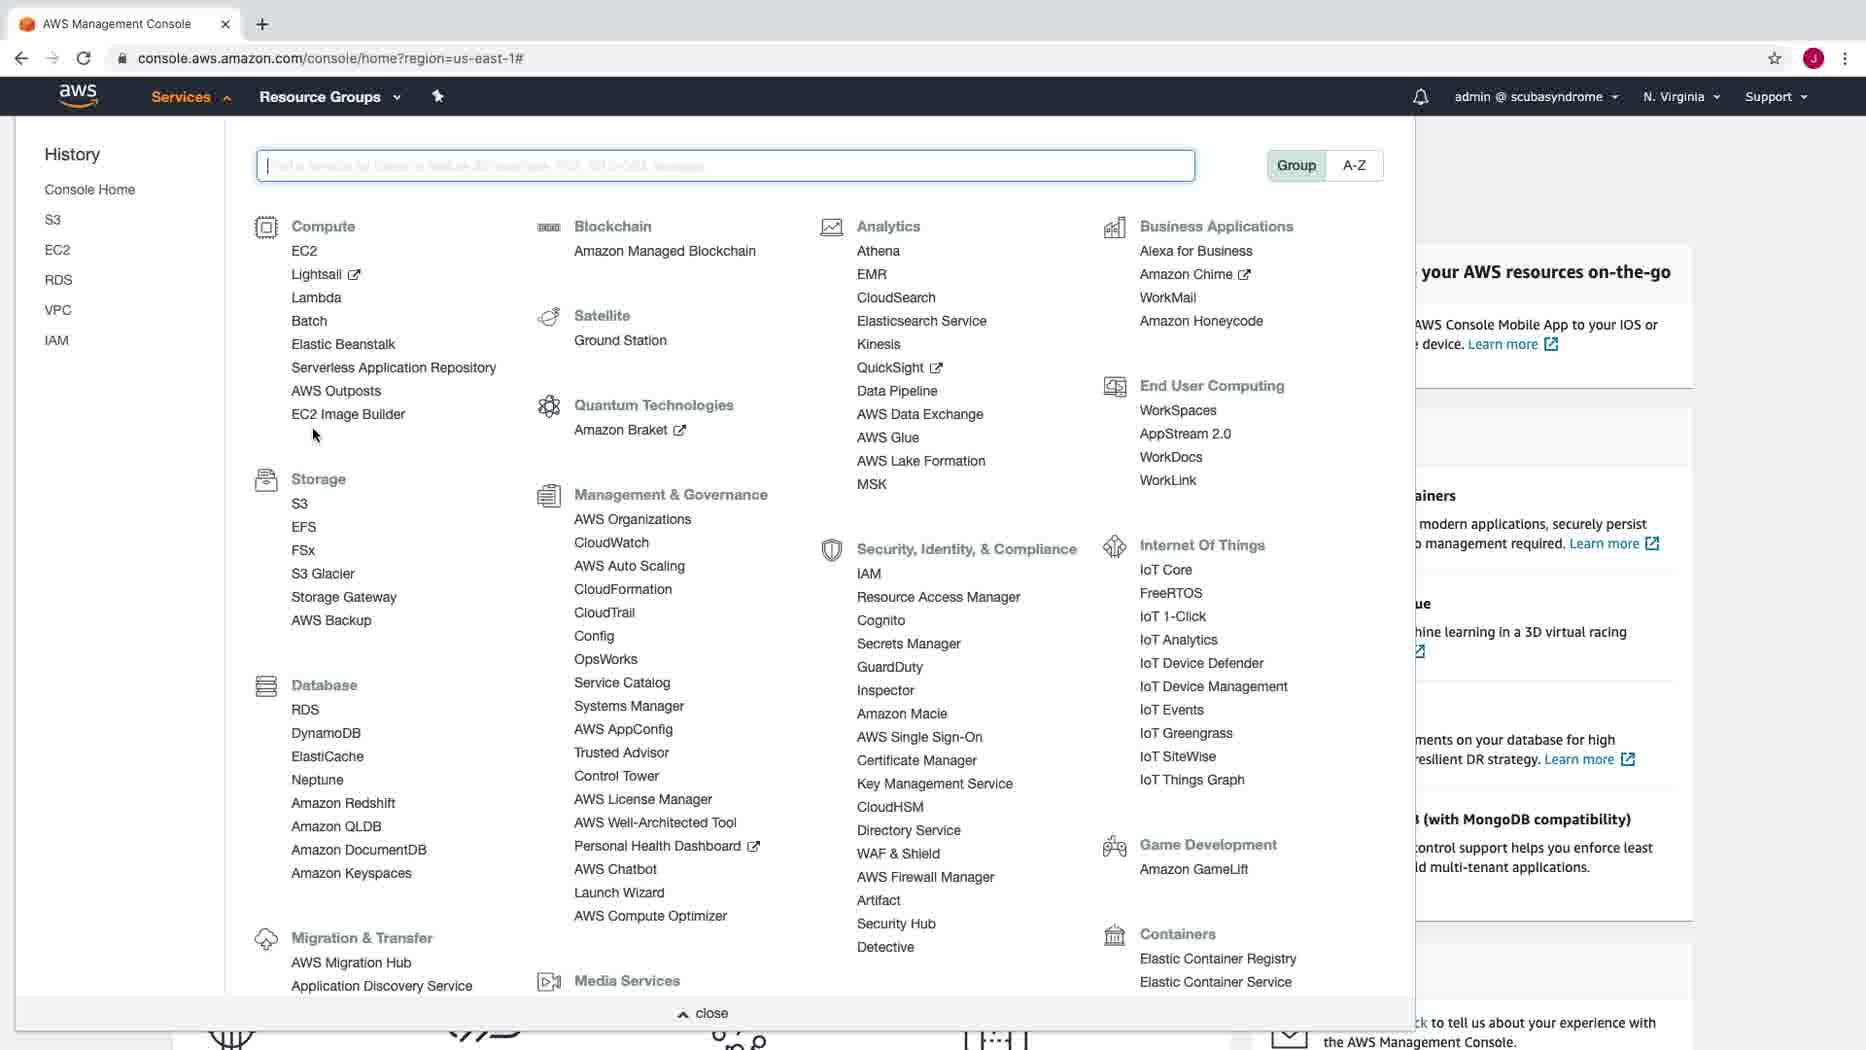The image size is (1866, 1050).
Task: Click the AWS logo home icon
Action: coord(78,96)
